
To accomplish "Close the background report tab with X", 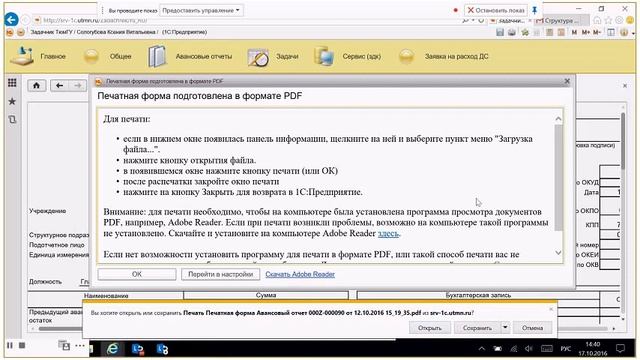I will pyautogui.click(x=625, y=86).
